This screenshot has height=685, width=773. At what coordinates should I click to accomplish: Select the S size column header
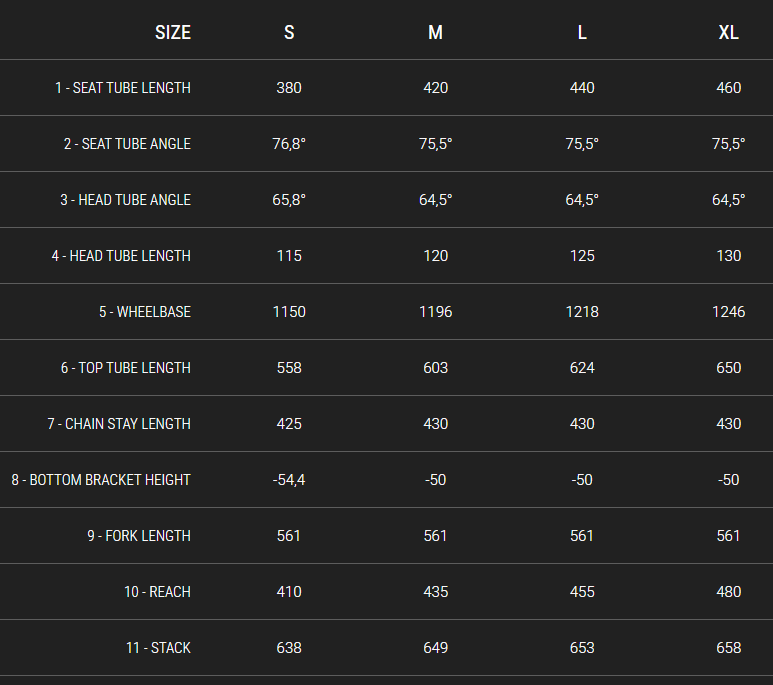289,33
